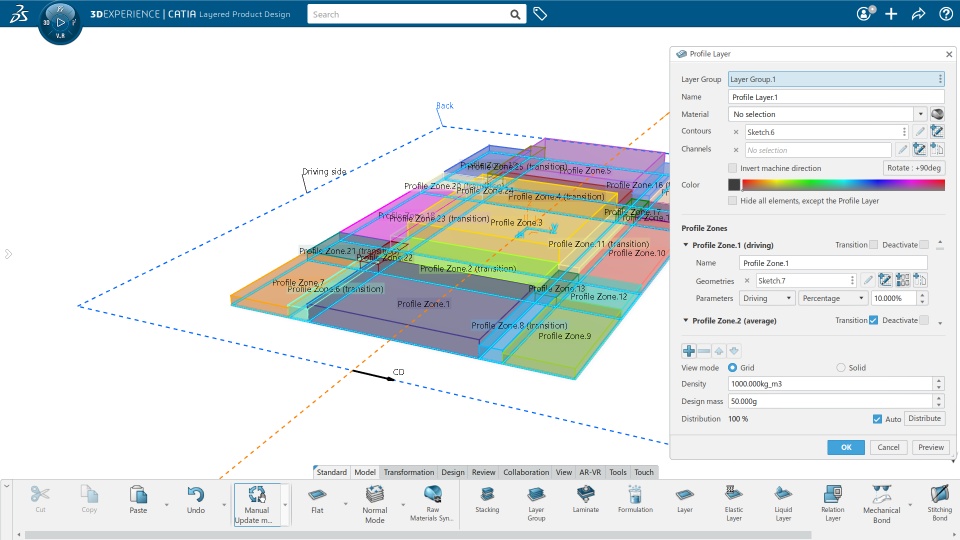Switch to the Transformation tab
The image size is (960, 540).
pyautogui.click(x=409, y=472)
